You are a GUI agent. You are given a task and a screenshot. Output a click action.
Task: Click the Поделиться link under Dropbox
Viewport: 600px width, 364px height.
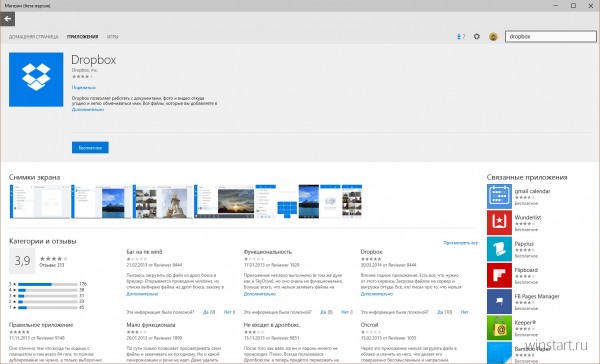pyautogui.click(x=84, y=88)
